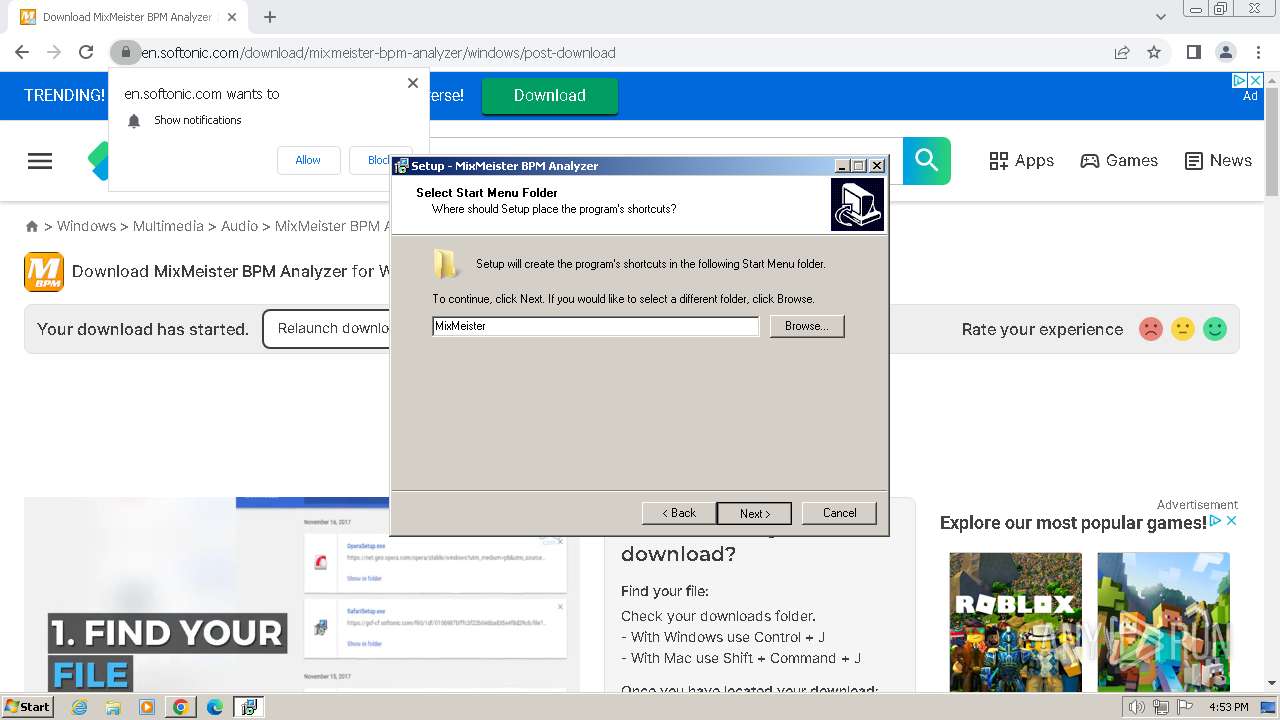Open the Multimedia breadcrumb link

[x=168, y=226]
